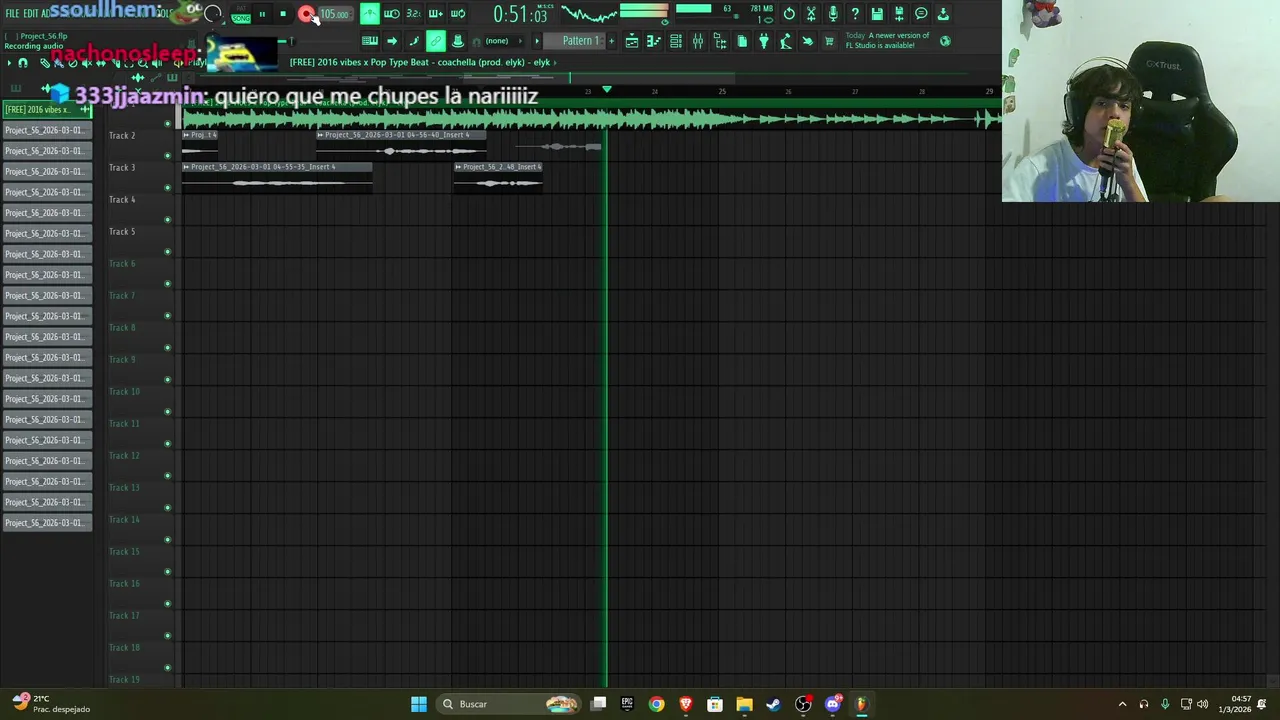Click the arrow left of Pattern 1
The width and height of the screenshot is (1280, 720).
tap(538, 41)
